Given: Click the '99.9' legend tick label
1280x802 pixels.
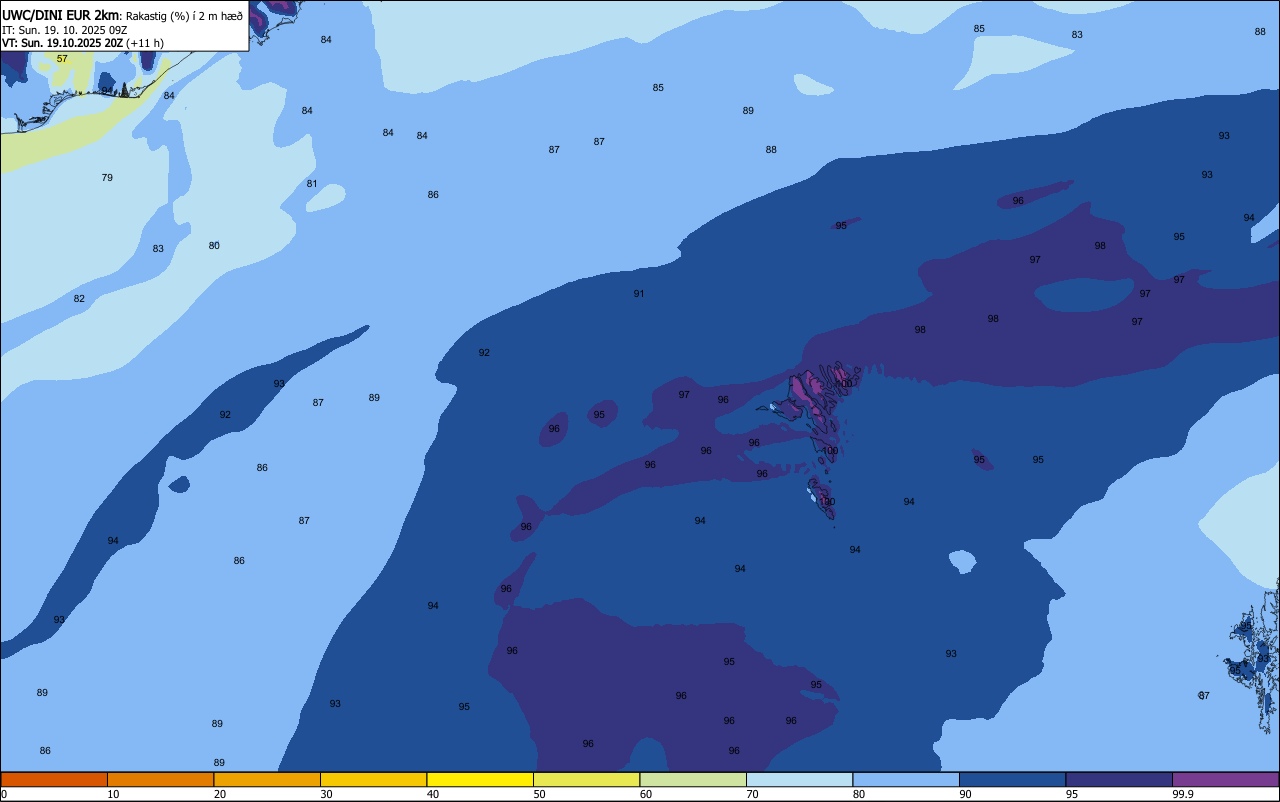Looking at the screenshot, I should pos(1183,794).
